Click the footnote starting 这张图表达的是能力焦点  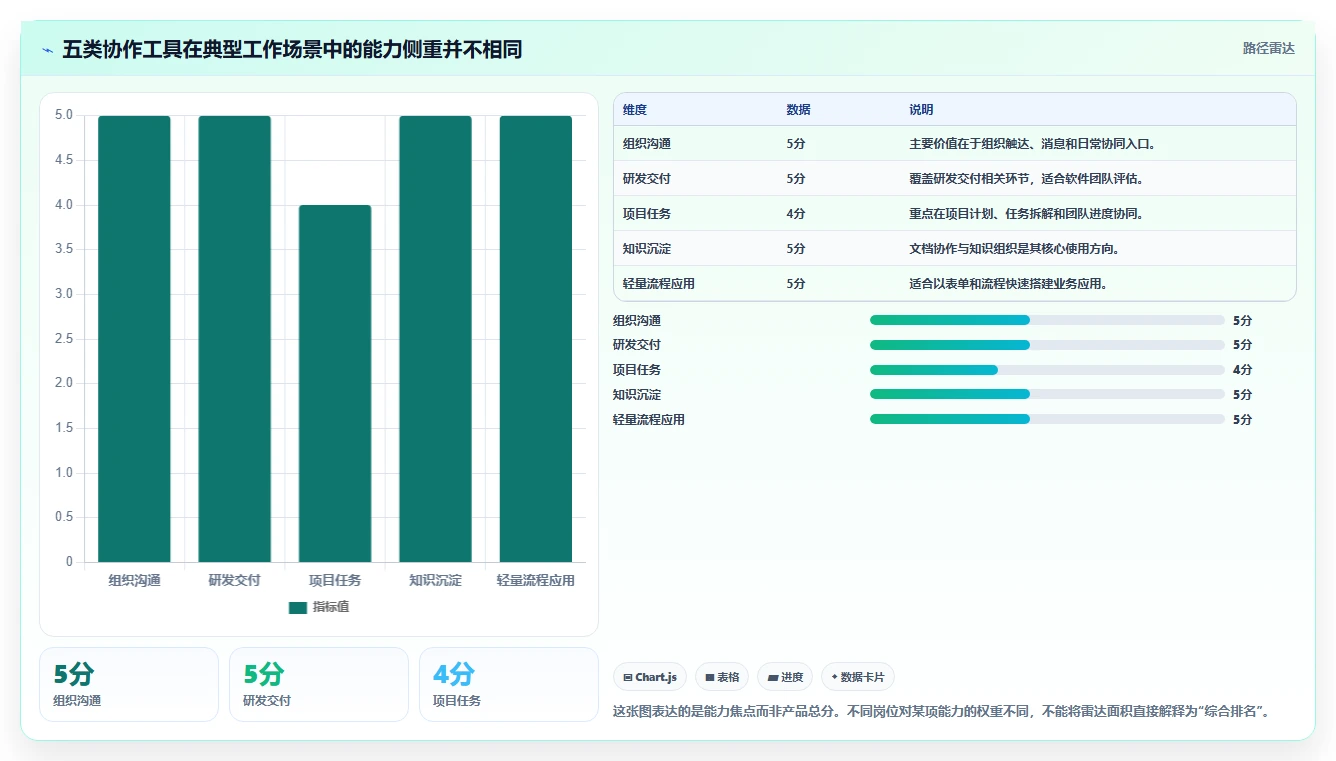941,712
